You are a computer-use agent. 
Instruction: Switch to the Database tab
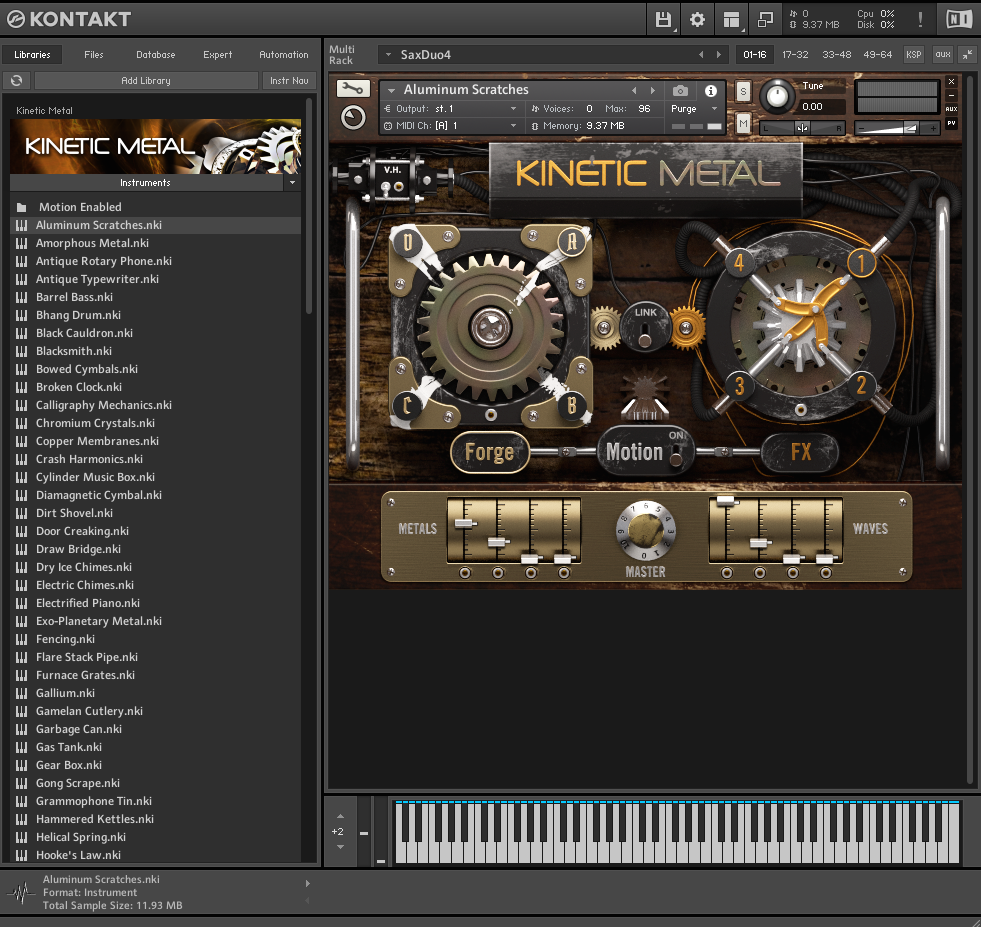pyautogui.click(x=156, y=54)
